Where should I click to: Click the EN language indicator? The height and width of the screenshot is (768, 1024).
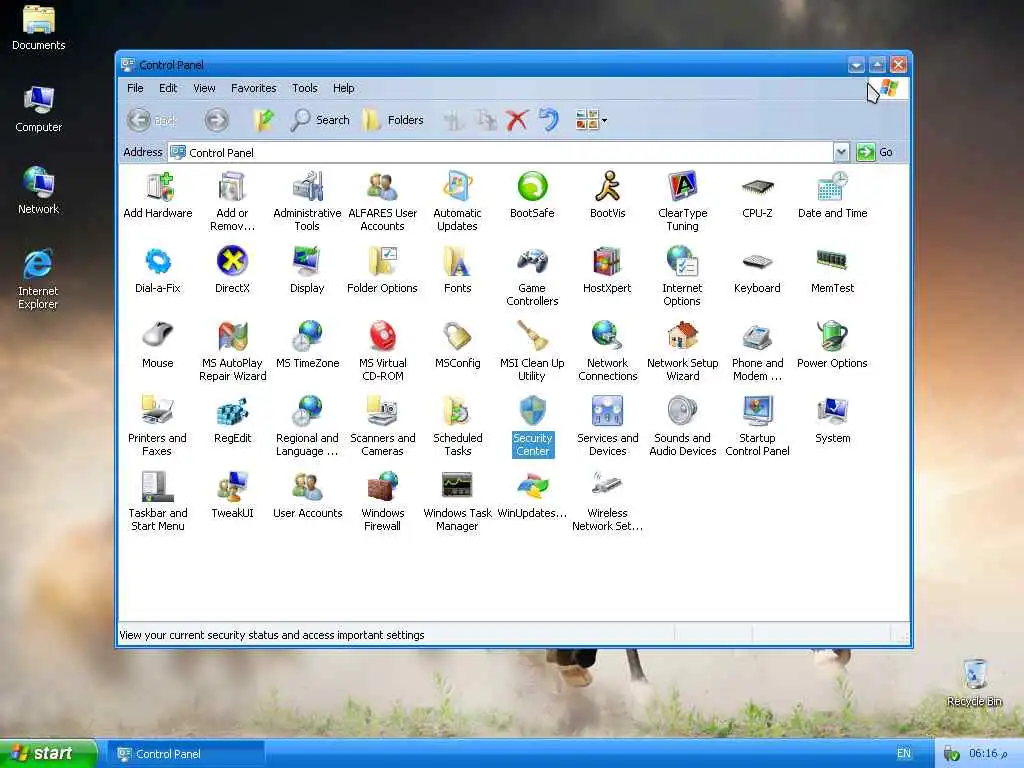pyautogui.click(x=904, y=754)
